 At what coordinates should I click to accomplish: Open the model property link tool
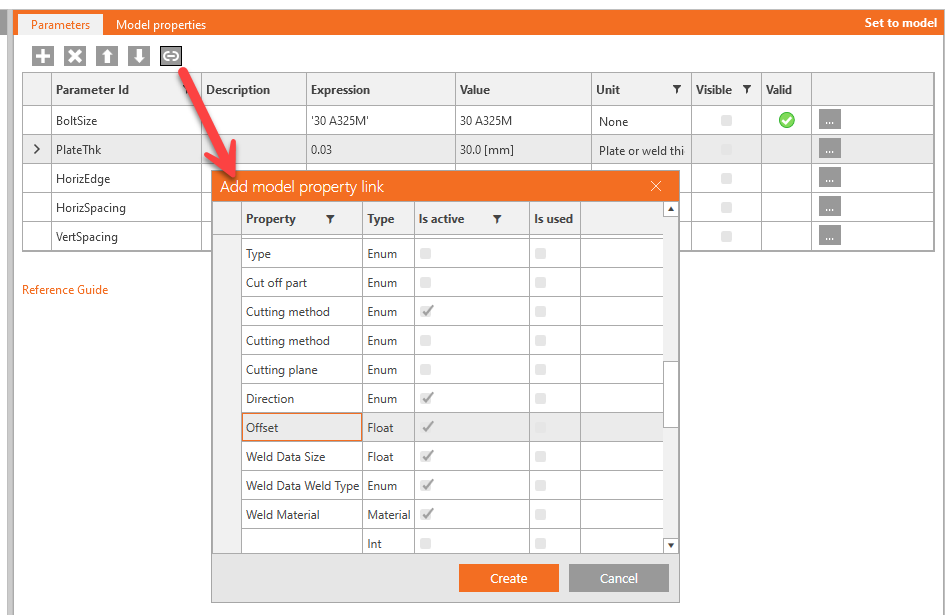(171, 56)
